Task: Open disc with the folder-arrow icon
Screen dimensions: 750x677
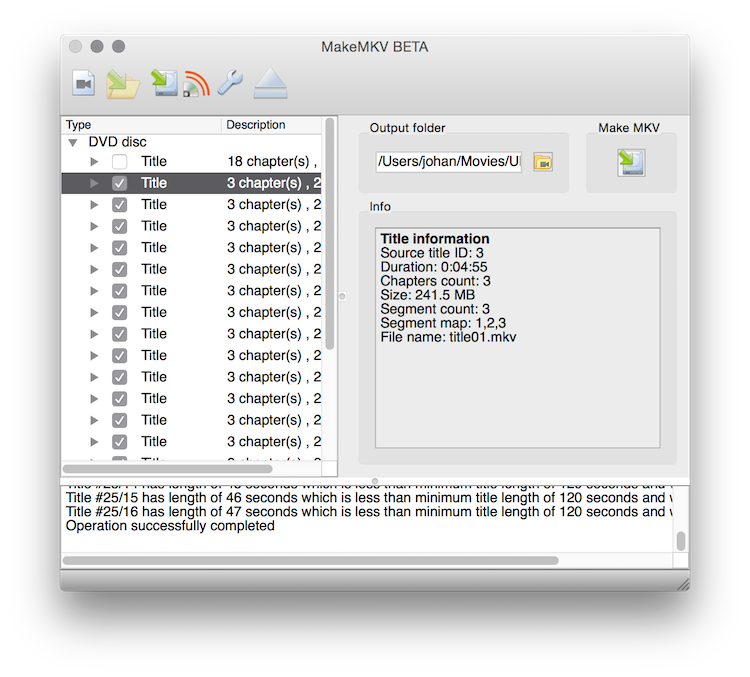Action: coord(122,84)
